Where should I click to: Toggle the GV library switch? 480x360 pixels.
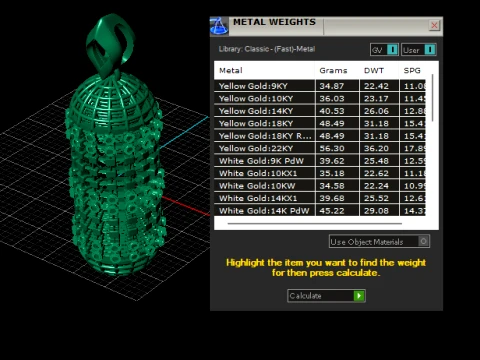point(384,50)
